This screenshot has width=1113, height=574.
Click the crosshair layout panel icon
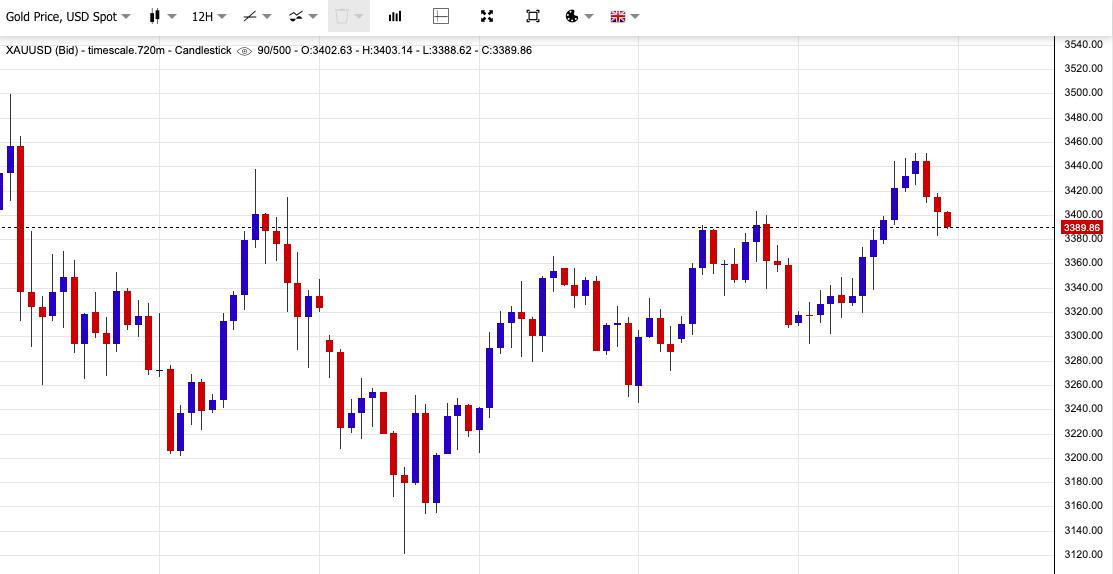(441, 16)
